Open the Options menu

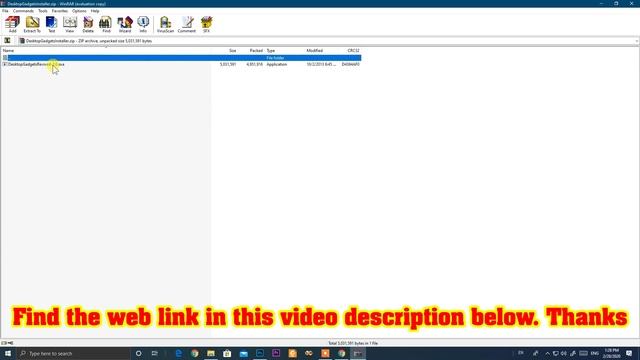coord(79,11)
